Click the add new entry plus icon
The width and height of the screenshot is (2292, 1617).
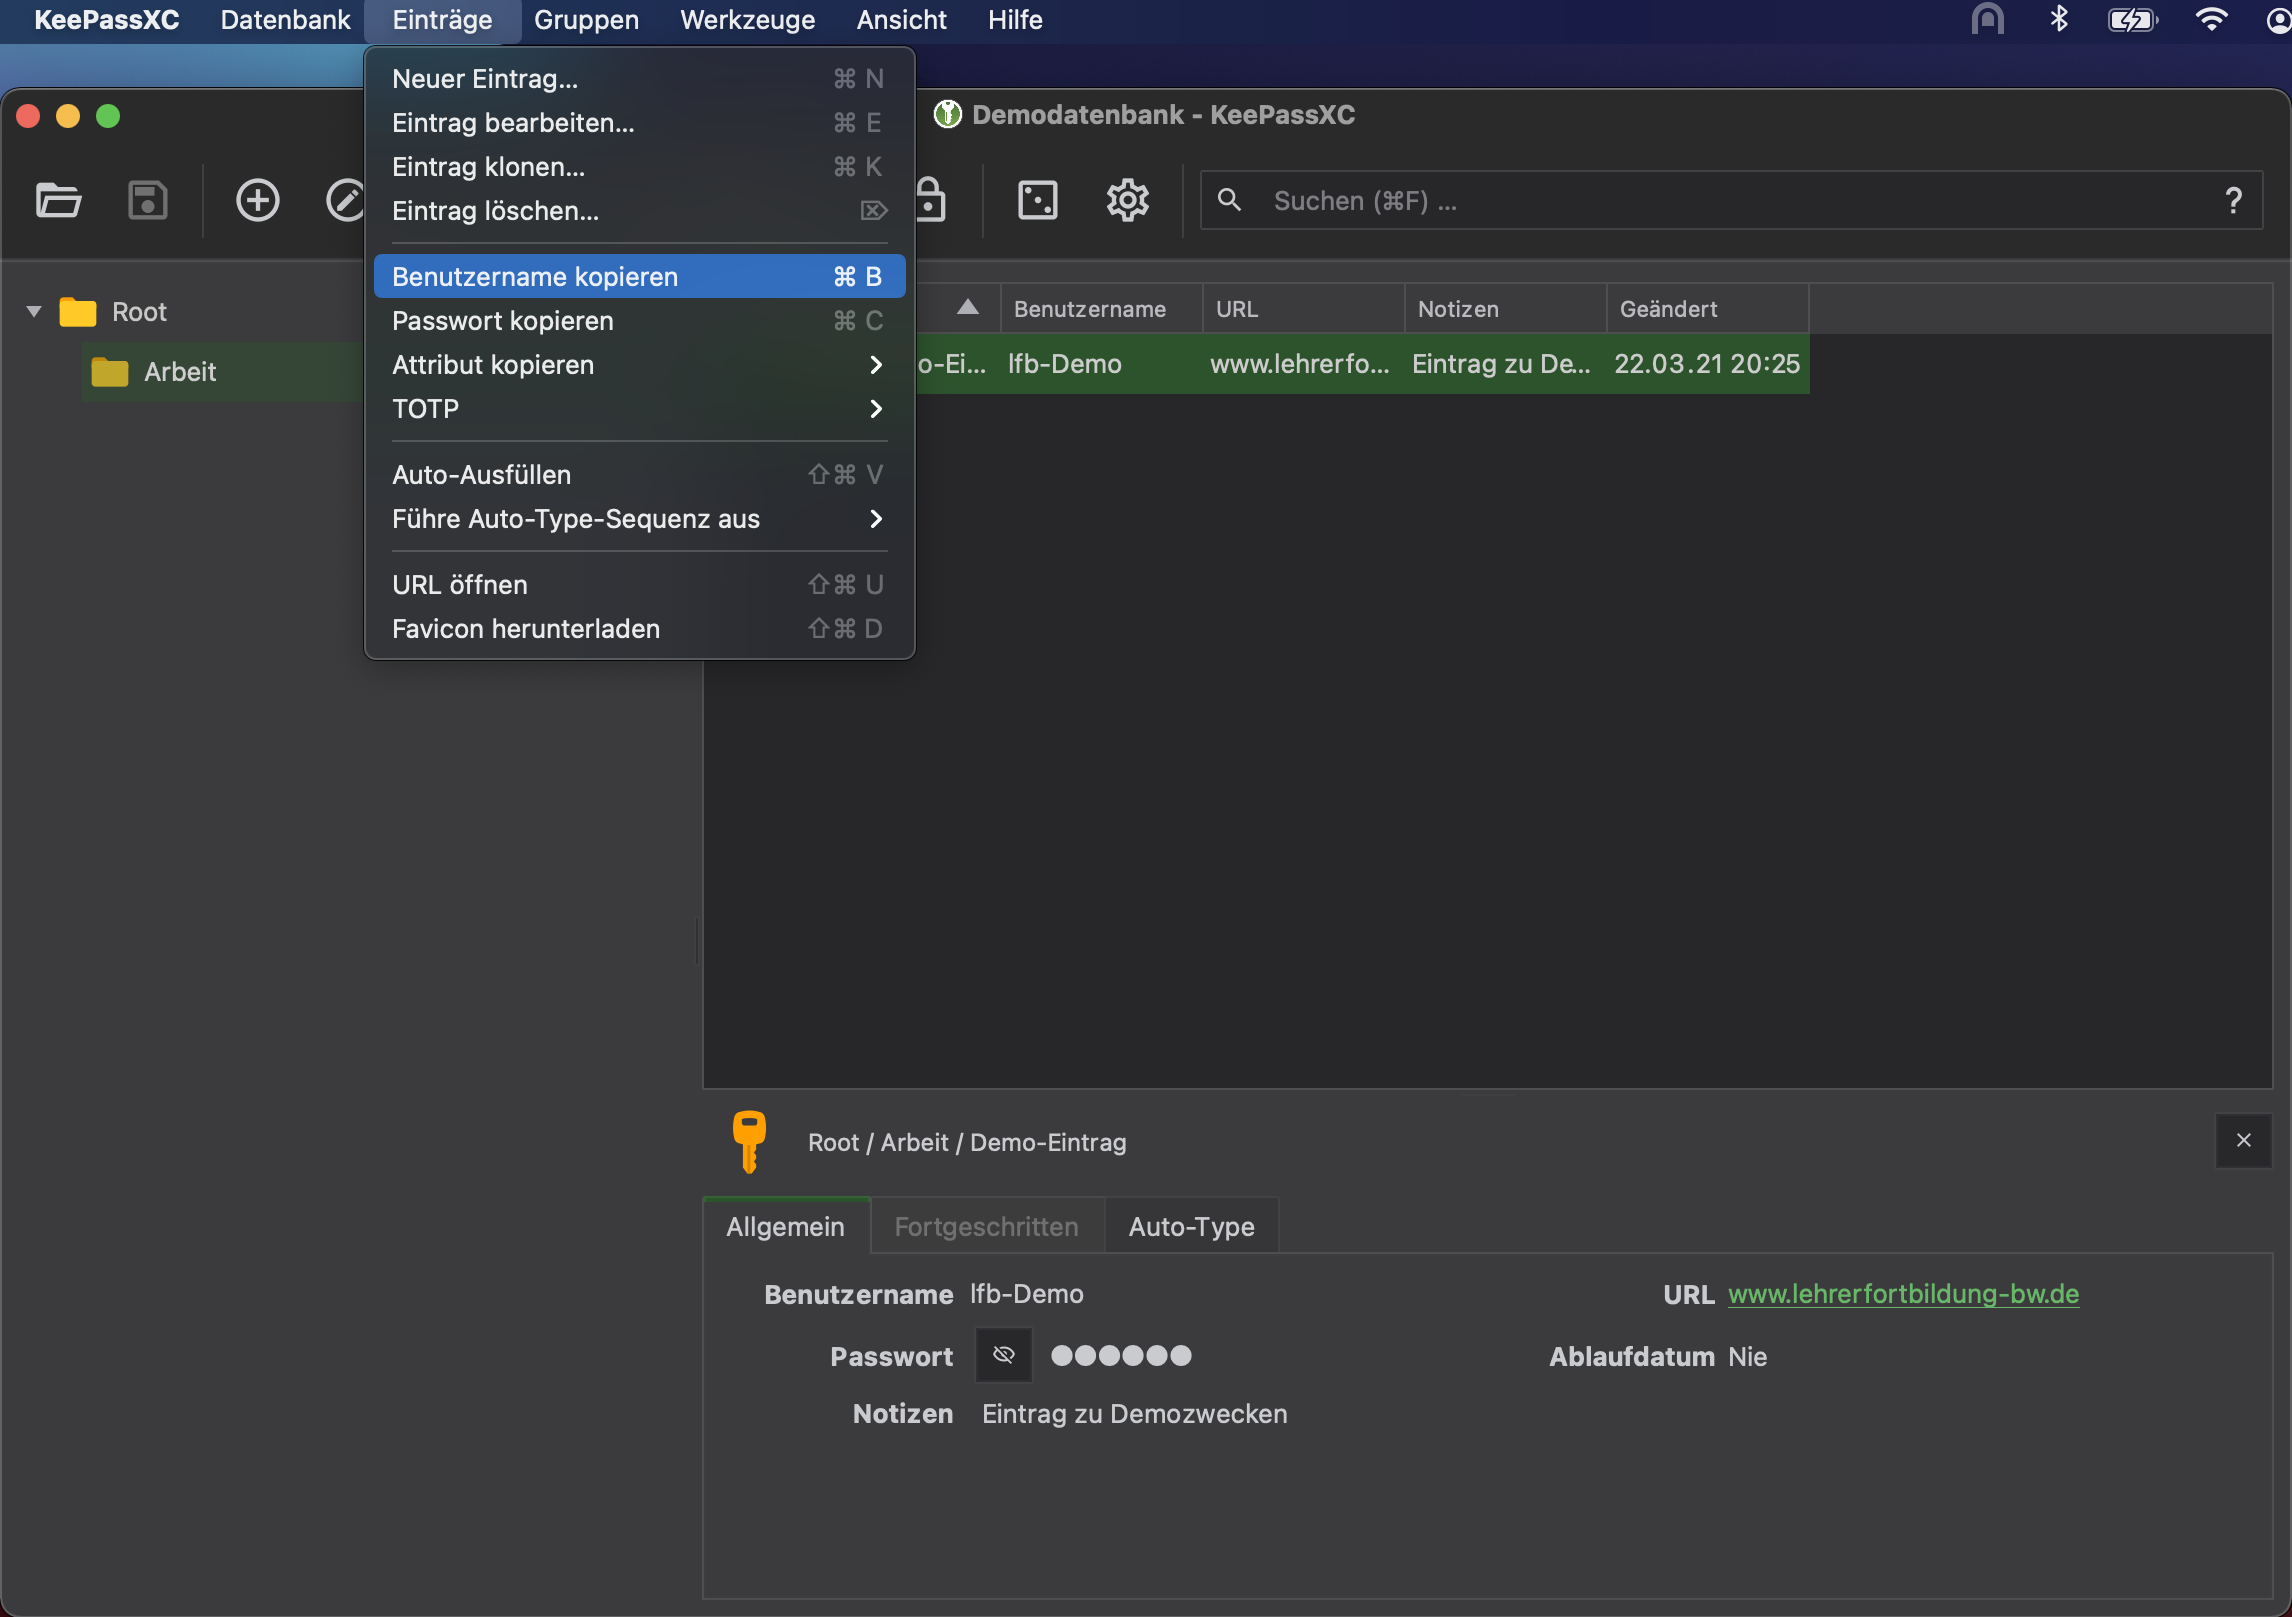[257, 200]
